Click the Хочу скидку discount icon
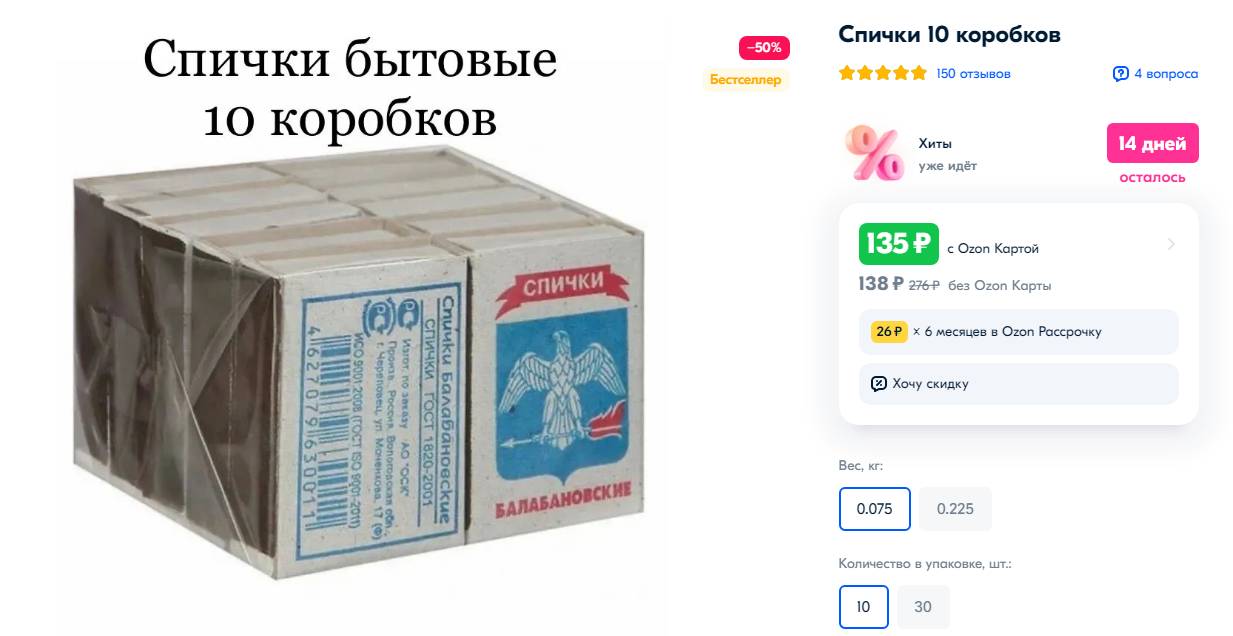The height and width of the screenshot is (636, 1233). pyautogui.click(x=879, y=383)
